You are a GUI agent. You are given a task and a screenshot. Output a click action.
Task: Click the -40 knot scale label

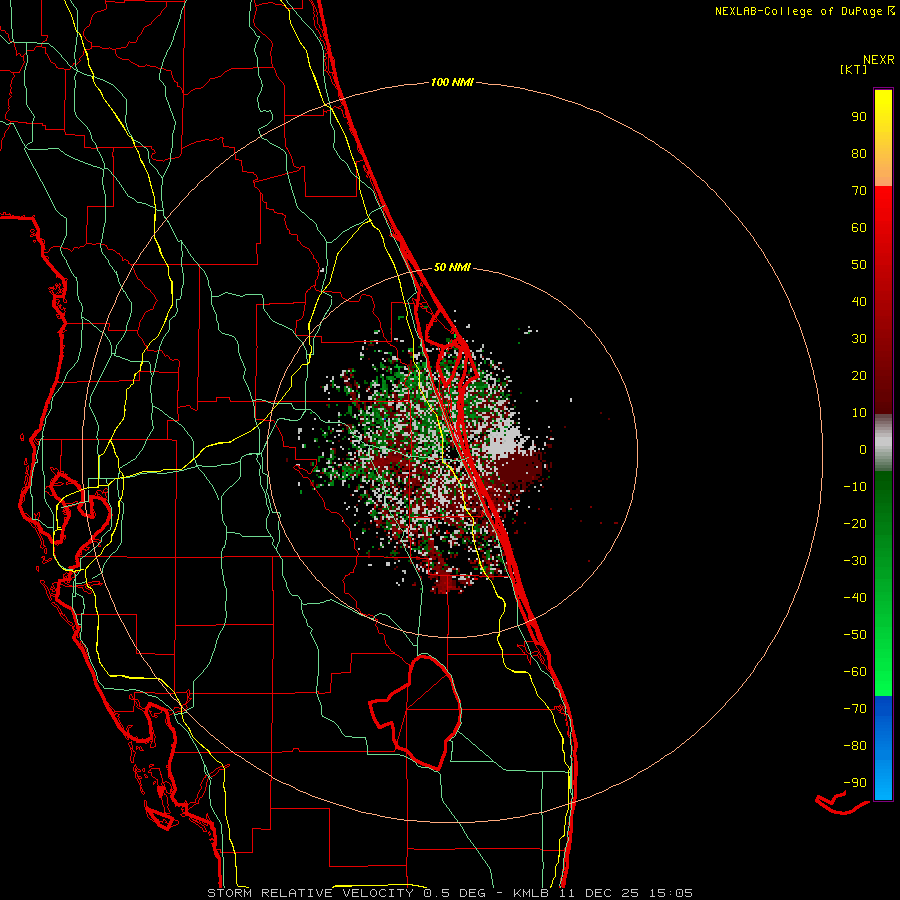(x=855, y=598)
